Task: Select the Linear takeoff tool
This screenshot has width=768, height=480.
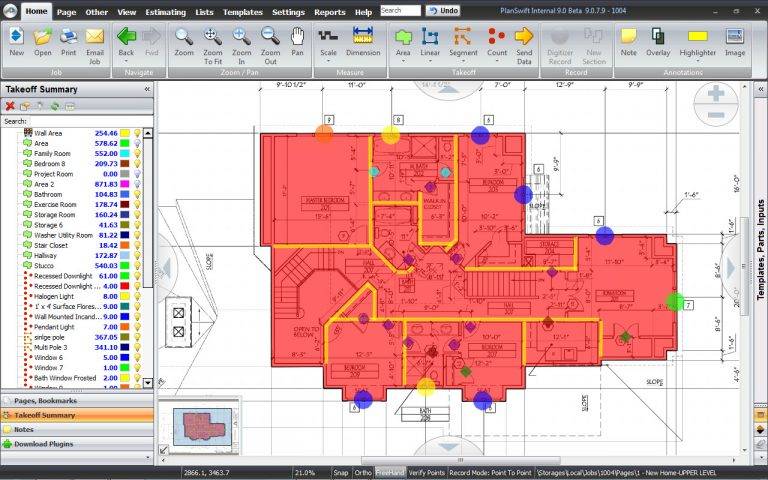Action: click(x=431, y=41)
